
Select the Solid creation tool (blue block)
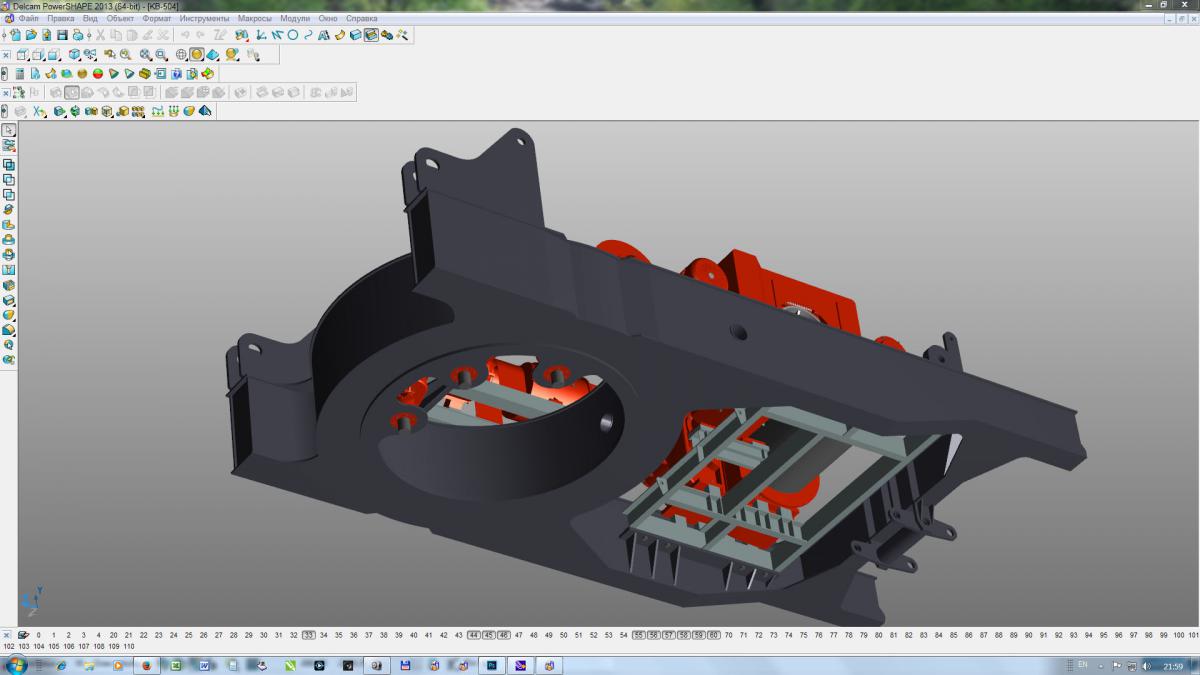[355, 35]
